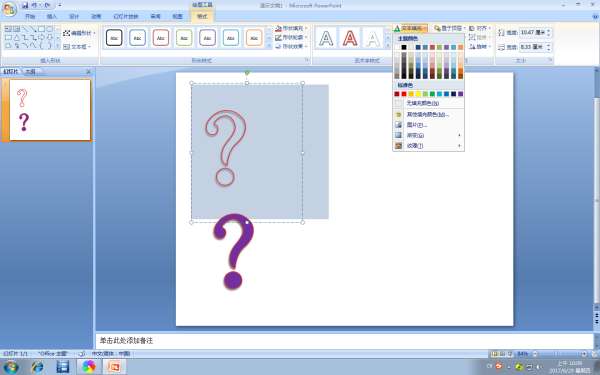The image size is (600, 375).
Task: Open the 文本框 (Text Box) dropdown
Action: [x=77, y=47]
